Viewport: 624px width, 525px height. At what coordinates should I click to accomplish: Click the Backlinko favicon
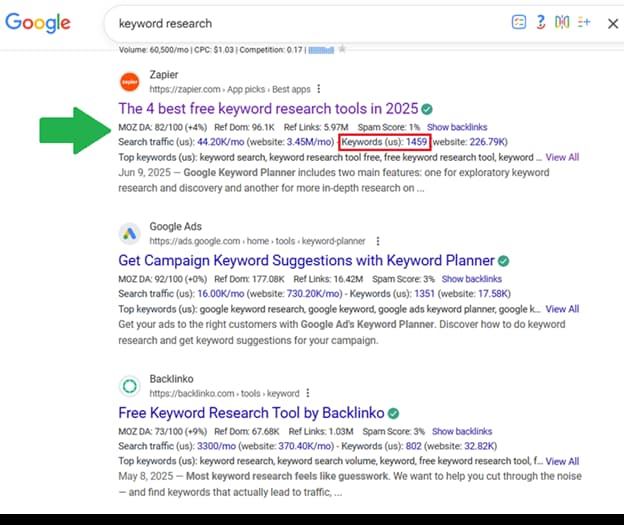[x=130, y=386]
